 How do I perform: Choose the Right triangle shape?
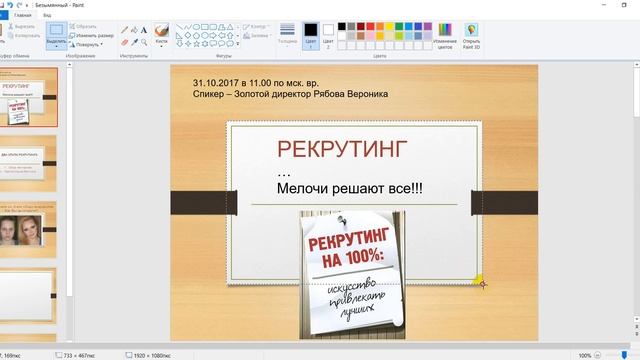click(179, 36)
